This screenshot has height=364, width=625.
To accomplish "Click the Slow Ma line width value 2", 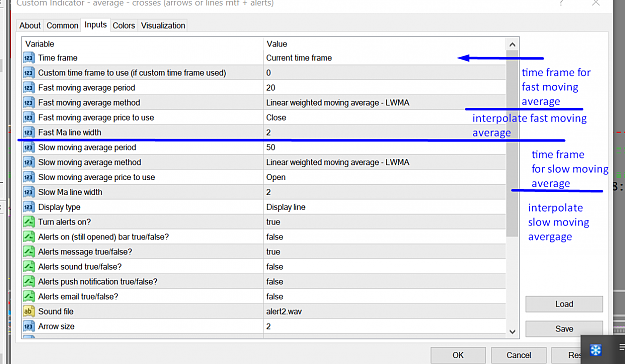I will point(268,192).
